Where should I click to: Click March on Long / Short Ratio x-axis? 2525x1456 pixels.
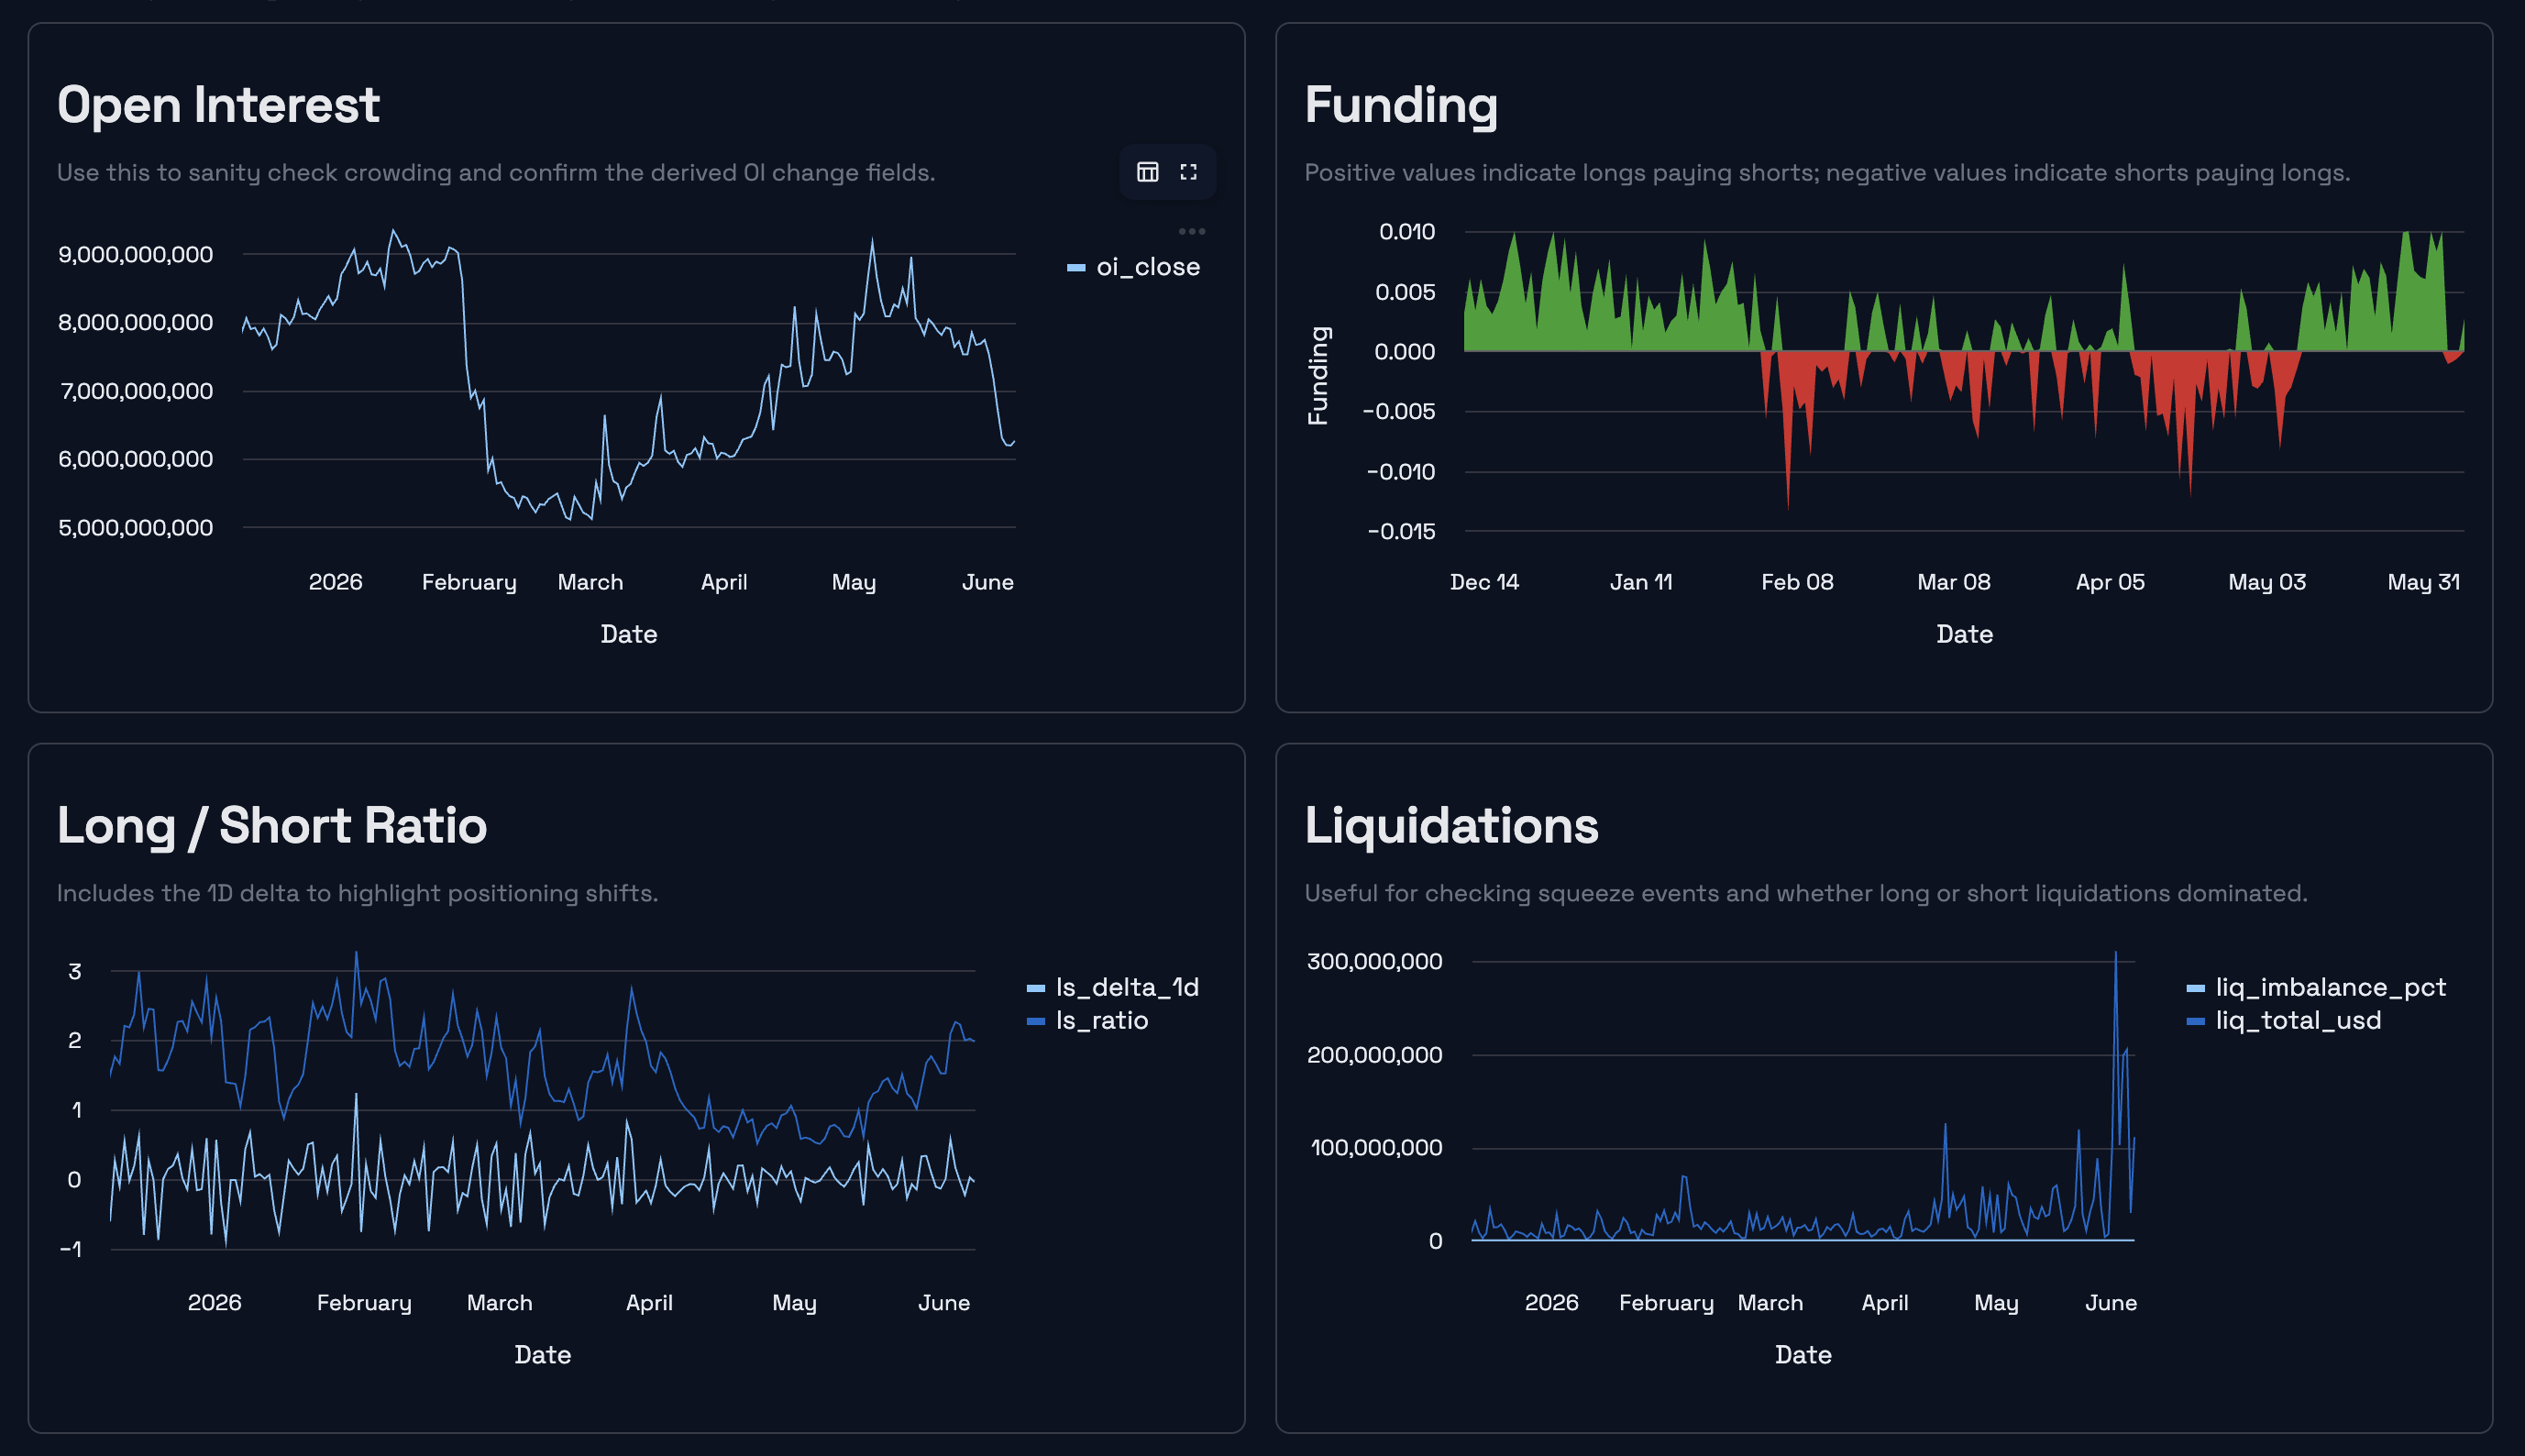click(x=499, y=1302)
